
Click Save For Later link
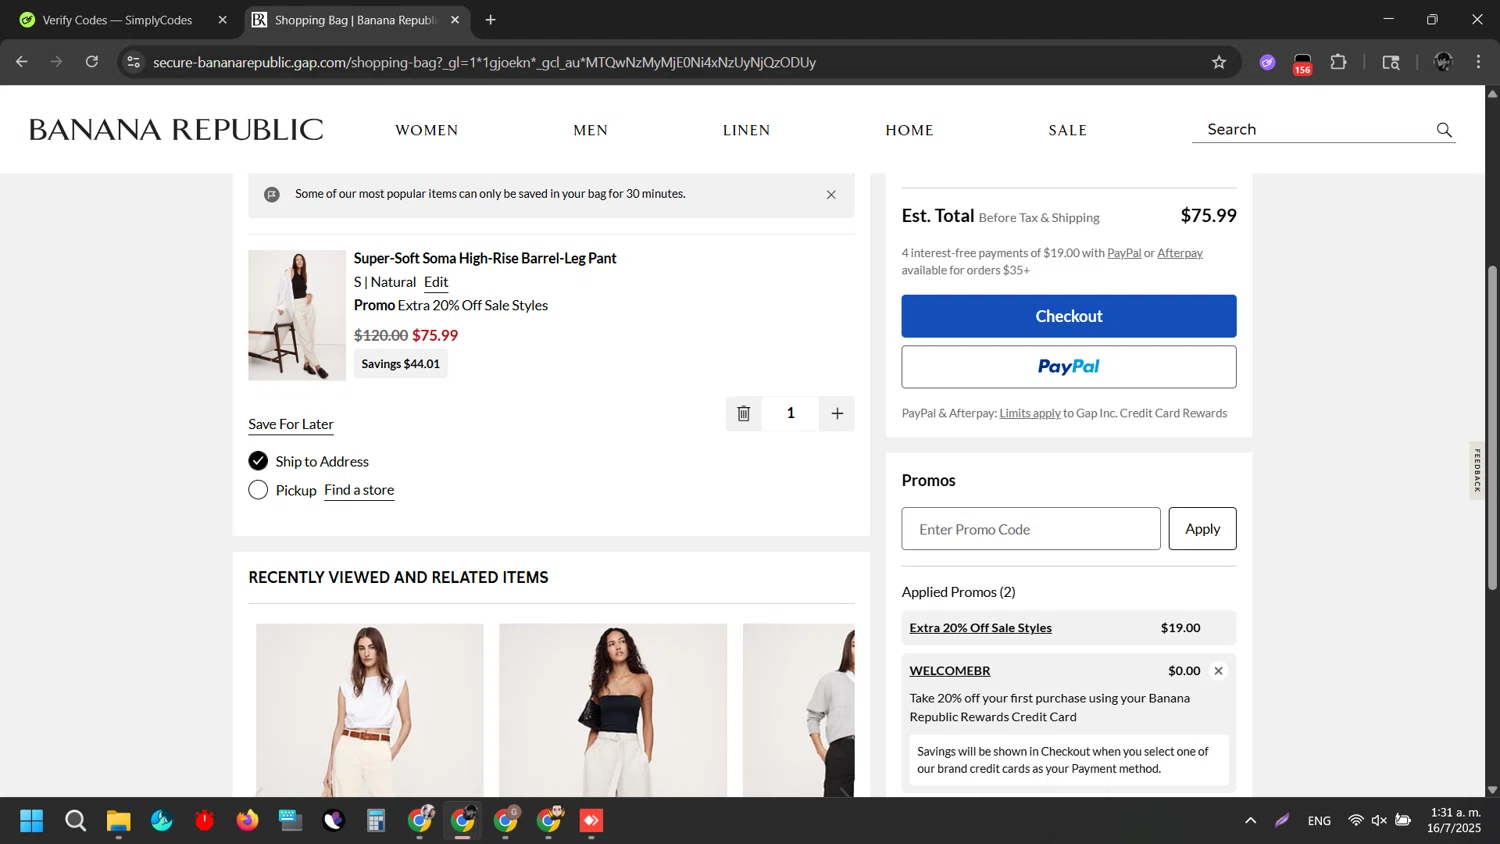[291, 424]
